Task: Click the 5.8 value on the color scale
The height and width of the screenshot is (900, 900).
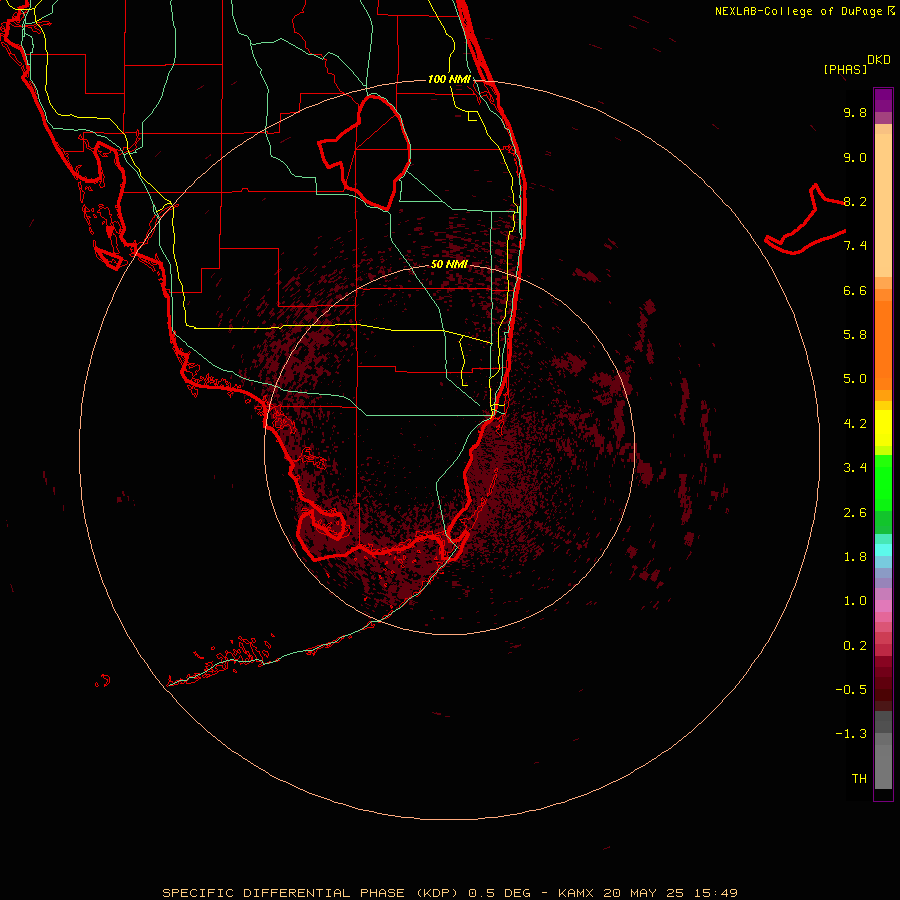Action: (x=855, y=335)
